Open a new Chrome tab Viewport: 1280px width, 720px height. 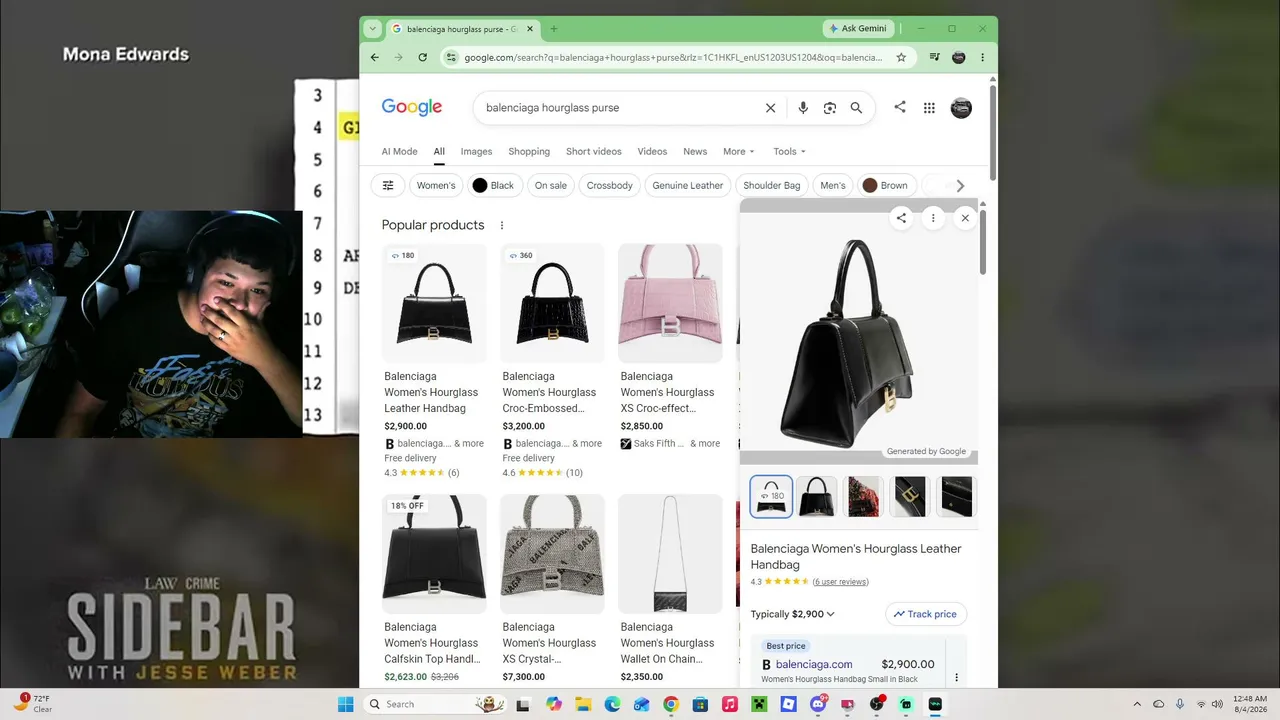[554, 29]
